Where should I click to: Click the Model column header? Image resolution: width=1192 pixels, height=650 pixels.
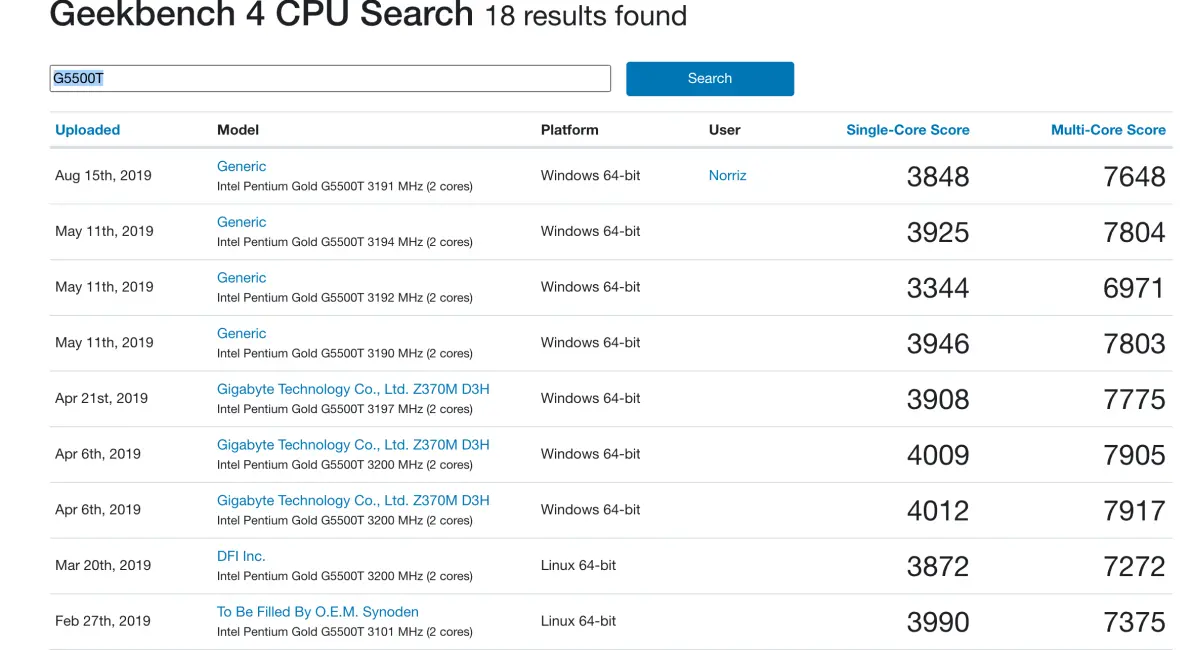coord(238,129)
